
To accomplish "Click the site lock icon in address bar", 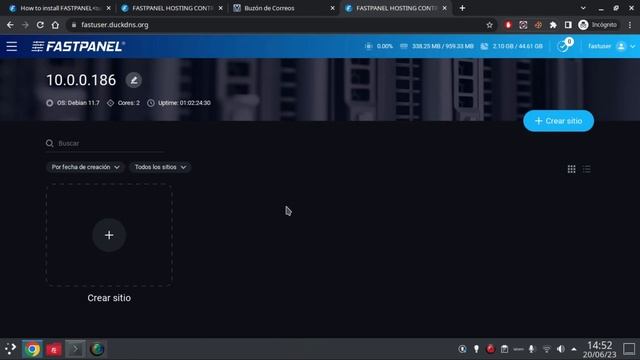I will (x=74, y=25).
